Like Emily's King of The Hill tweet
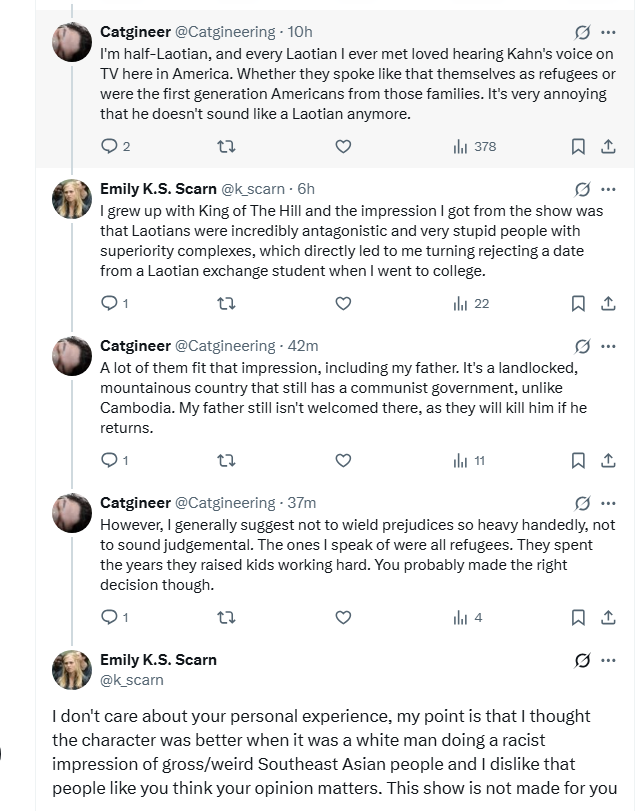Viewport: 636px width, 811px height. coord(343,304)
